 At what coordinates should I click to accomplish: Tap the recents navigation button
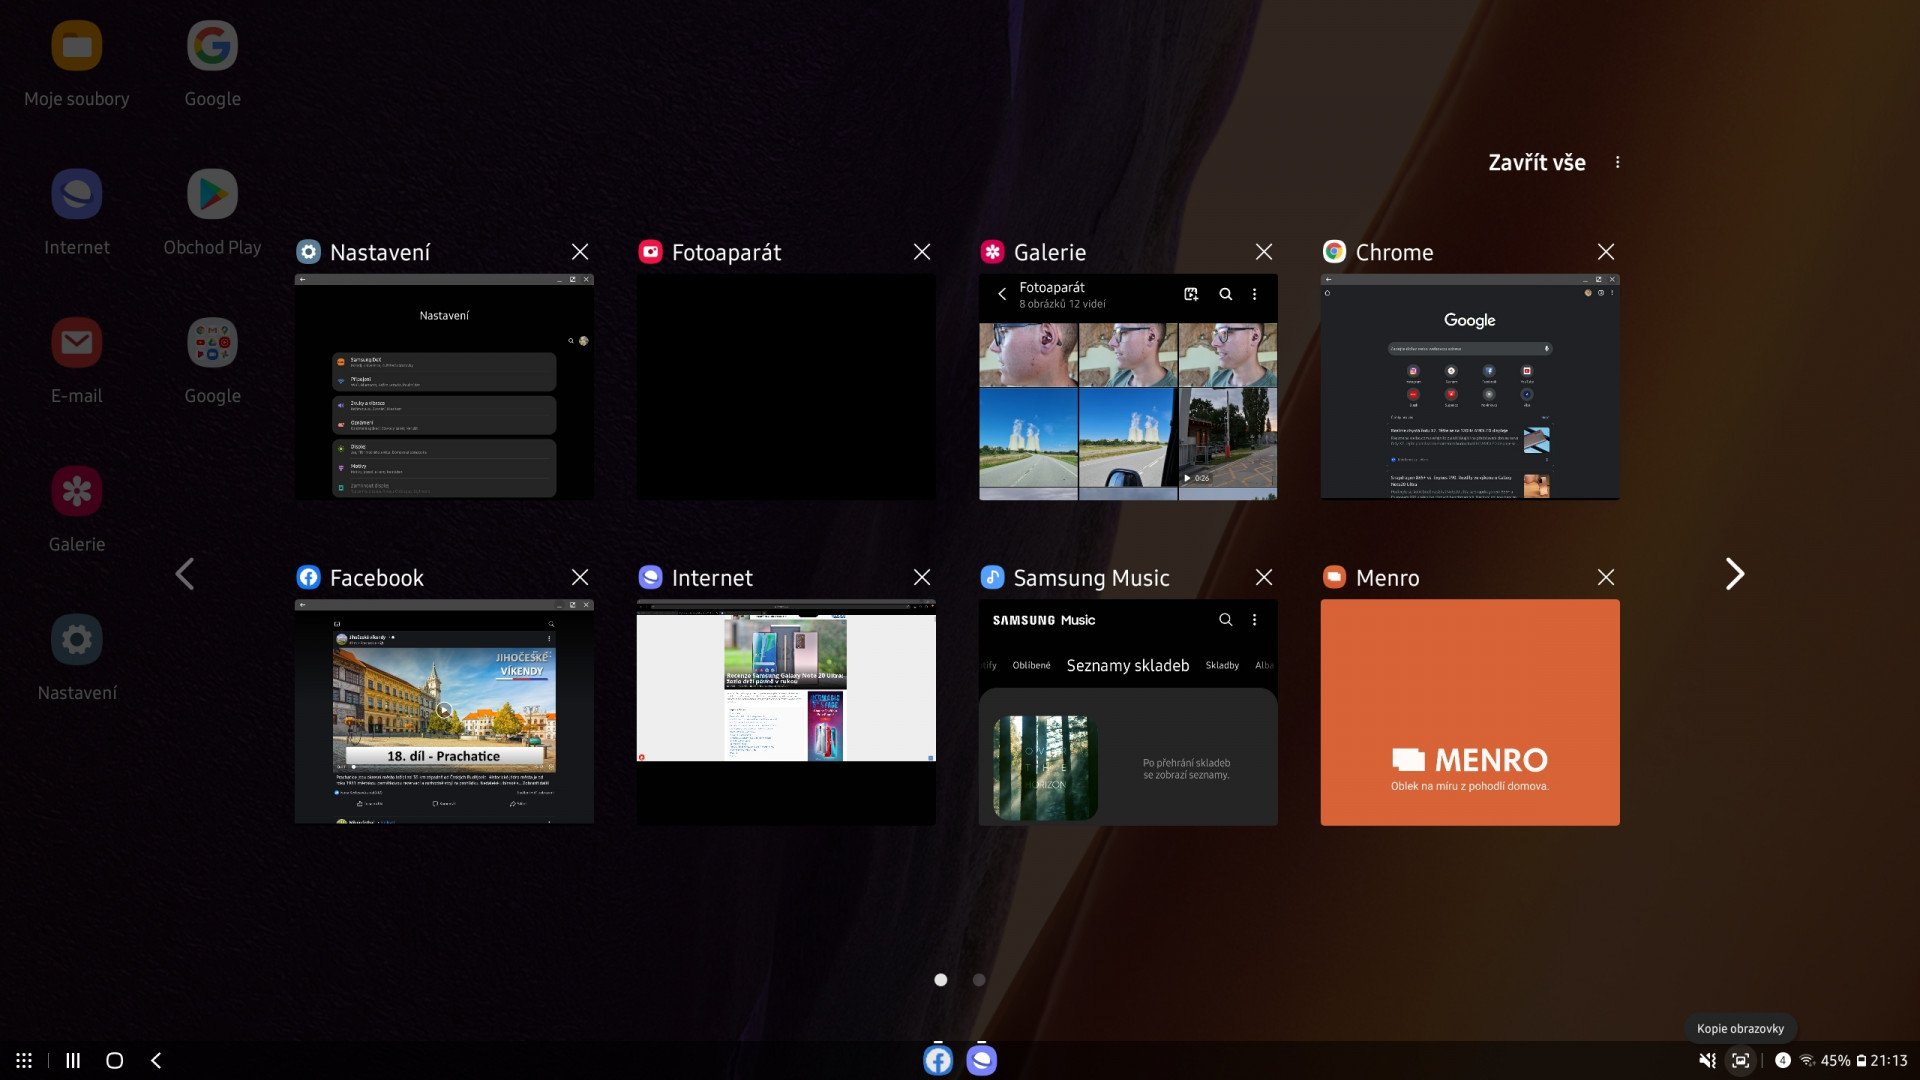73,1060
